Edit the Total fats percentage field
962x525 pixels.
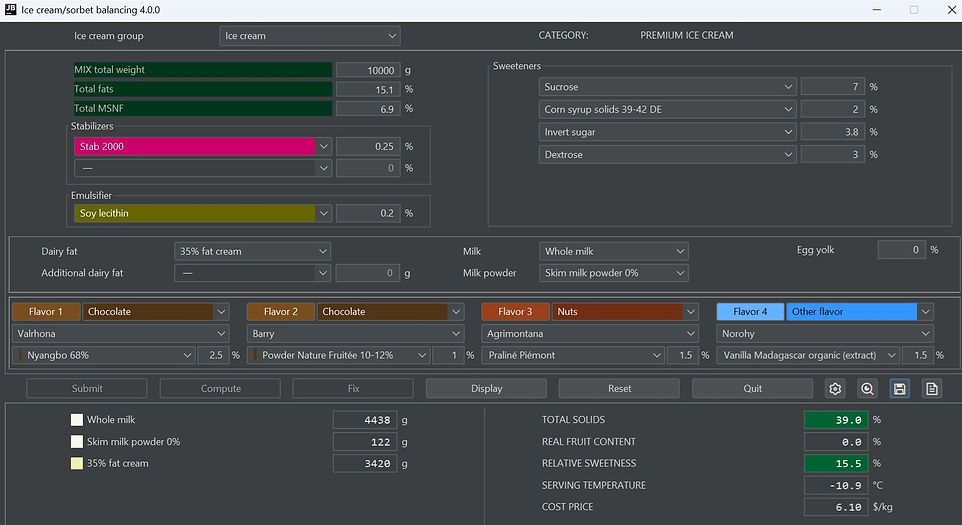tap(368, 90)
